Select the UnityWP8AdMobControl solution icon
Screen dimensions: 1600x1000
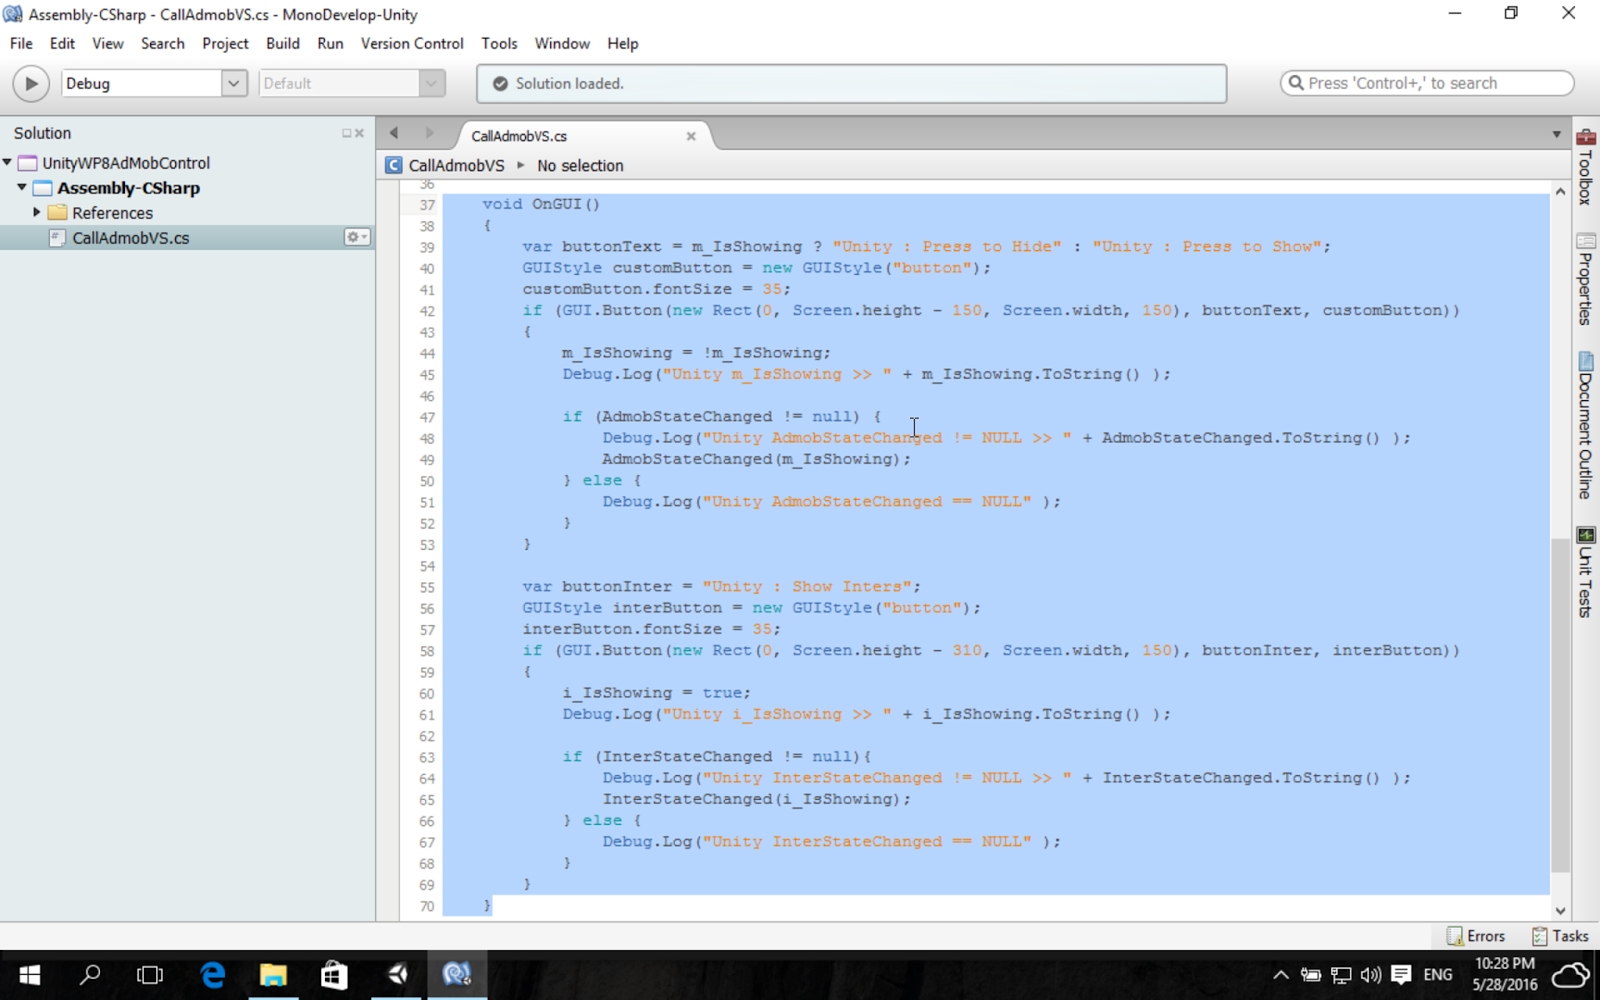click(28, 163)
